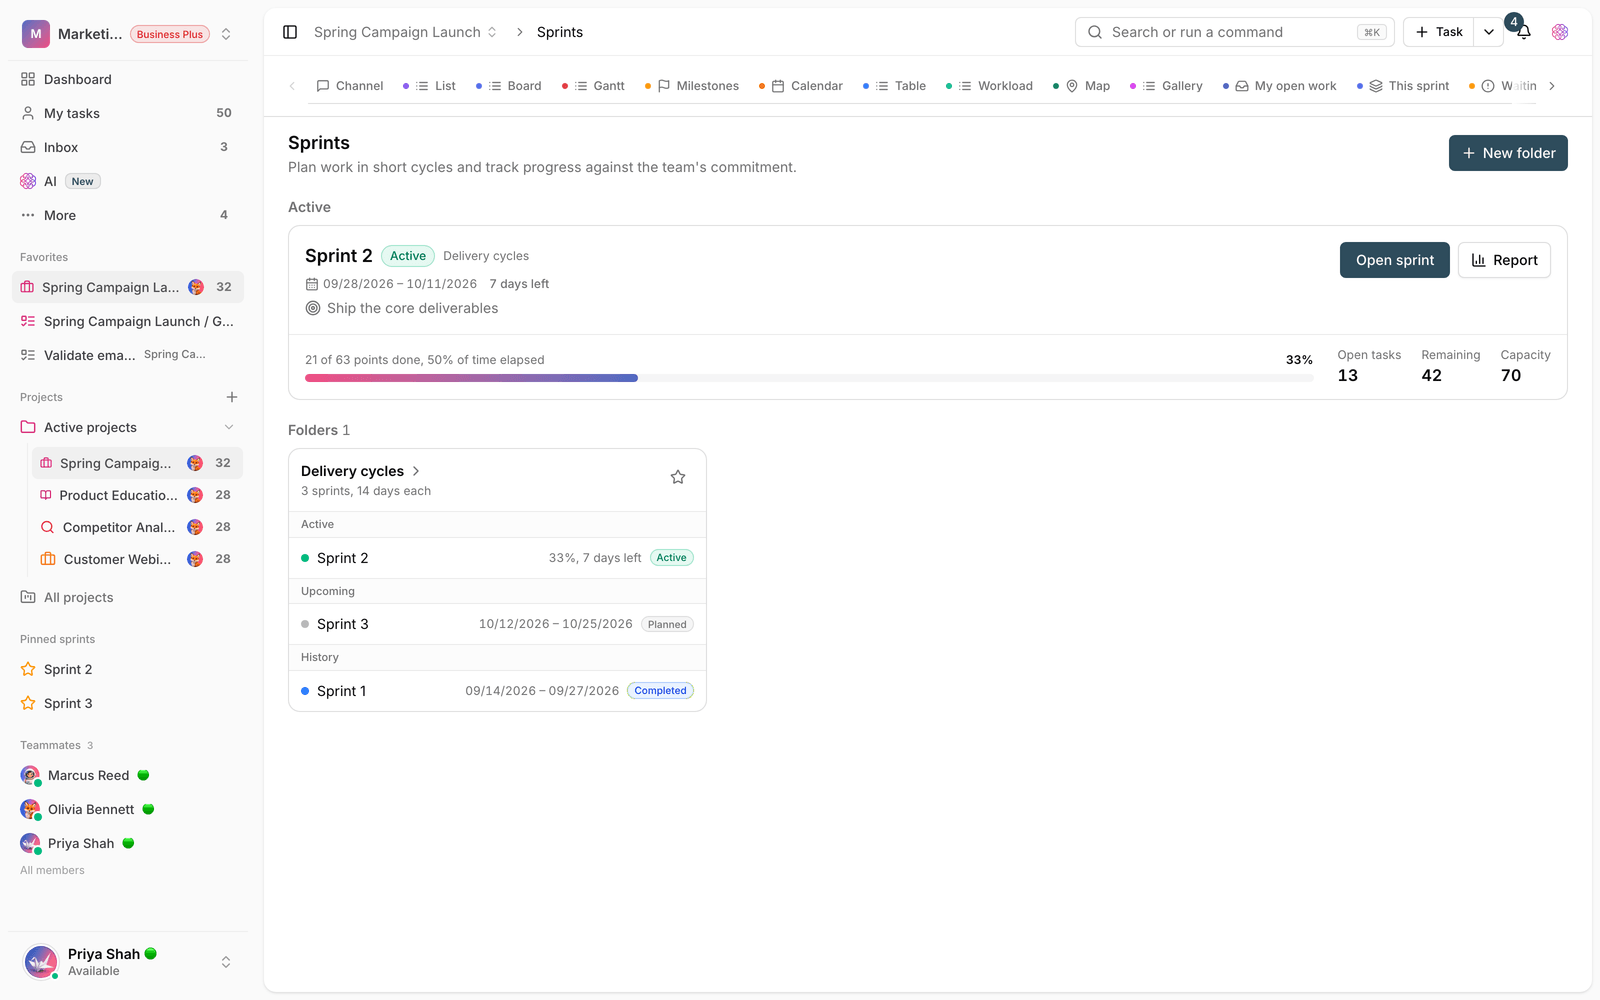Add a new project with plus icon
This screenshot has width=1600, height=1000.
(232, 397)
